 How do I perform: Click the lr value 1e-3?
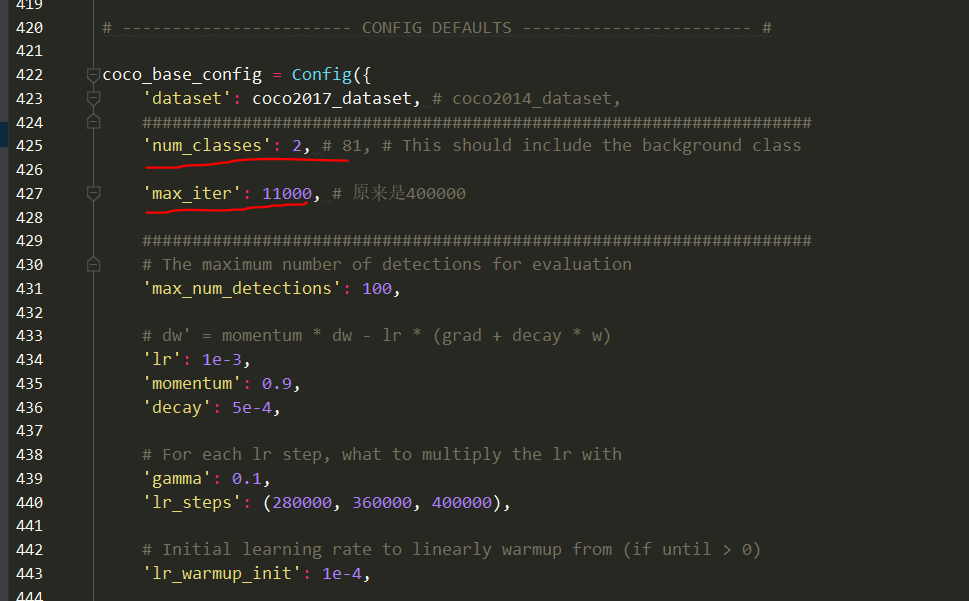(x=222, y=359)
